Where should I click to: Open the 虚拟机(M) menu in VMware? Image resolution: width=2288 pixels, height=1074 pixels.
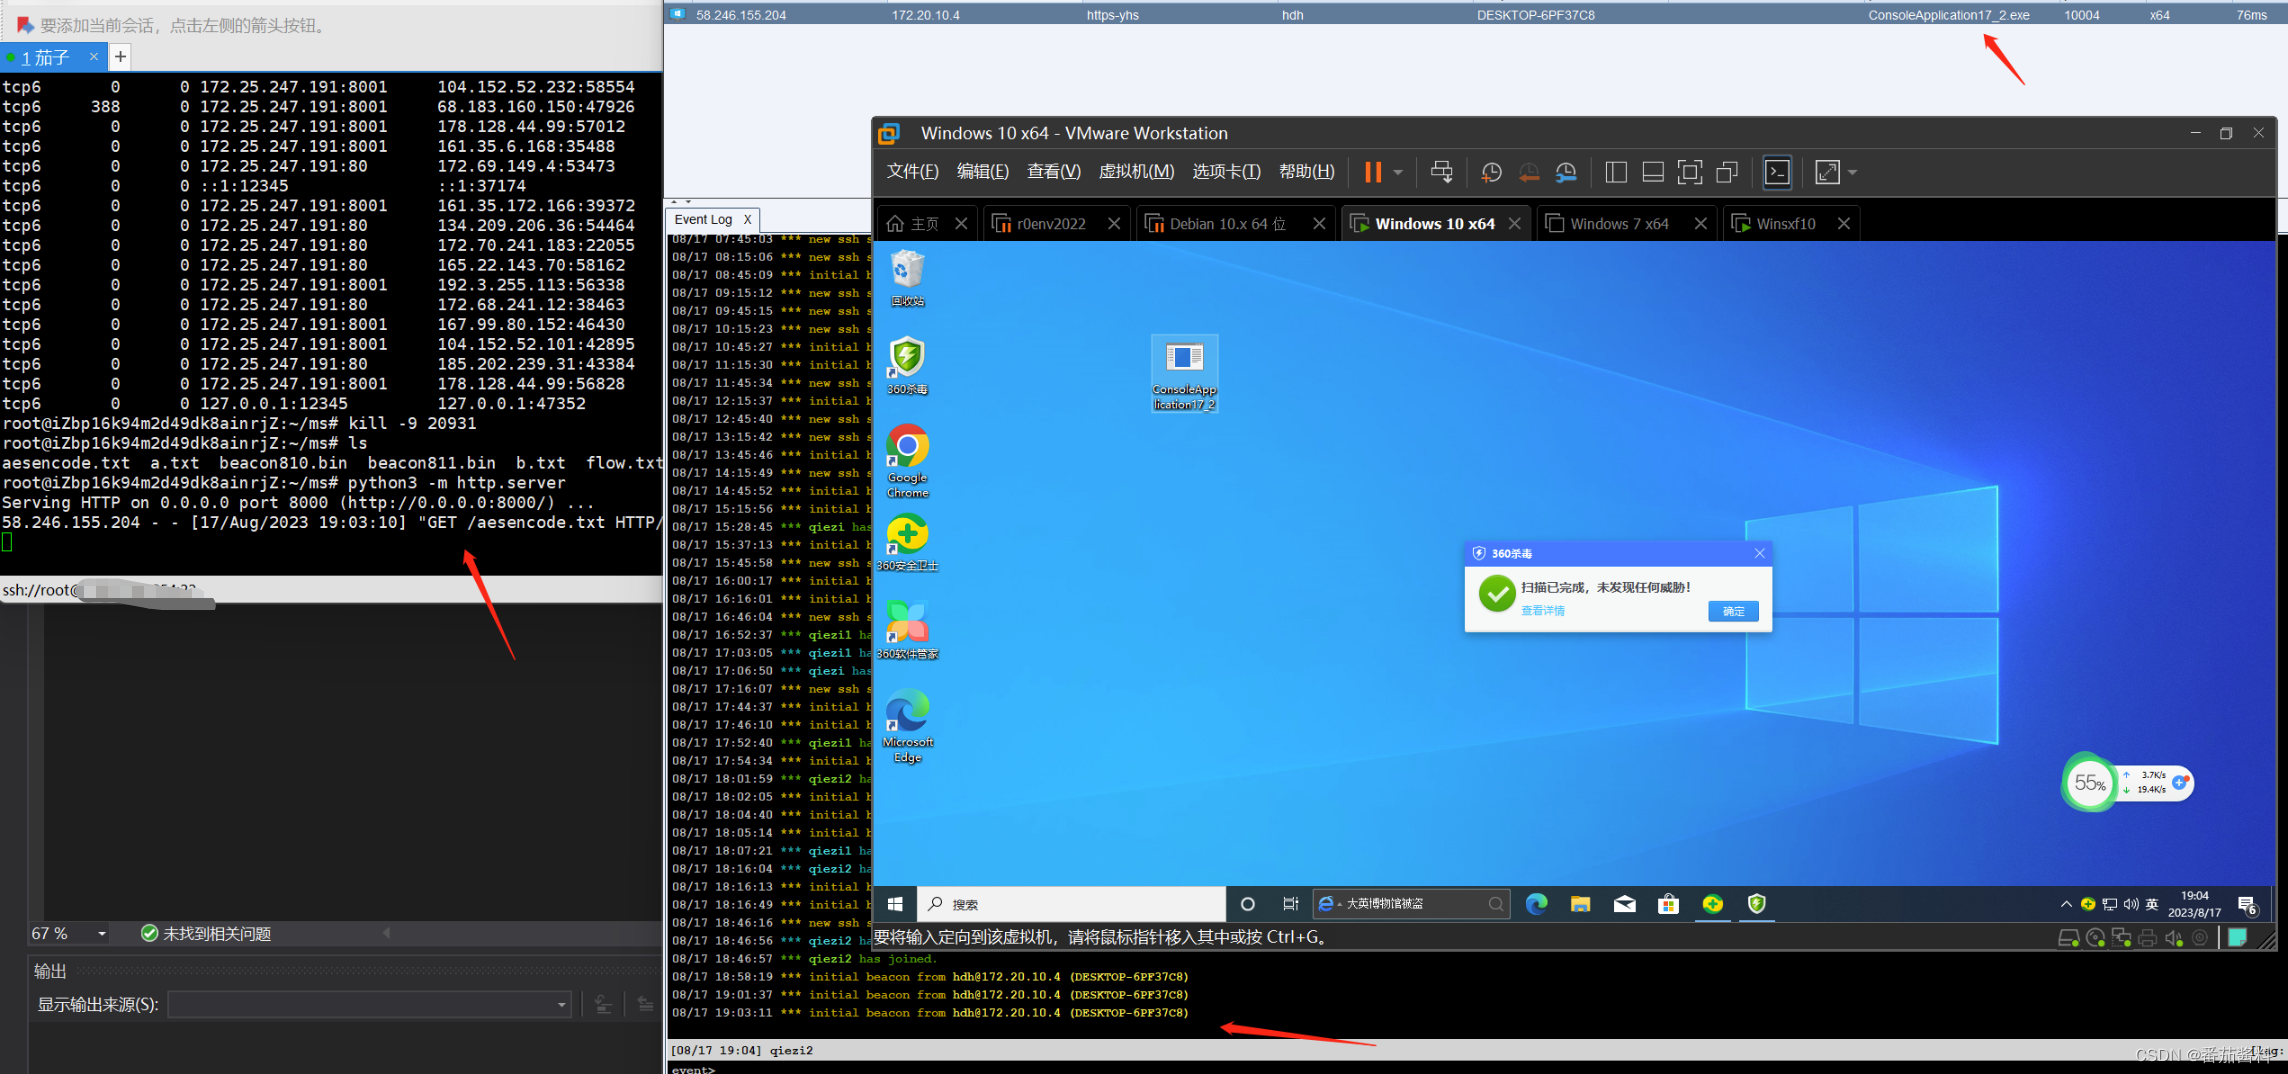pyautogui.click(x=1136, y=172)
